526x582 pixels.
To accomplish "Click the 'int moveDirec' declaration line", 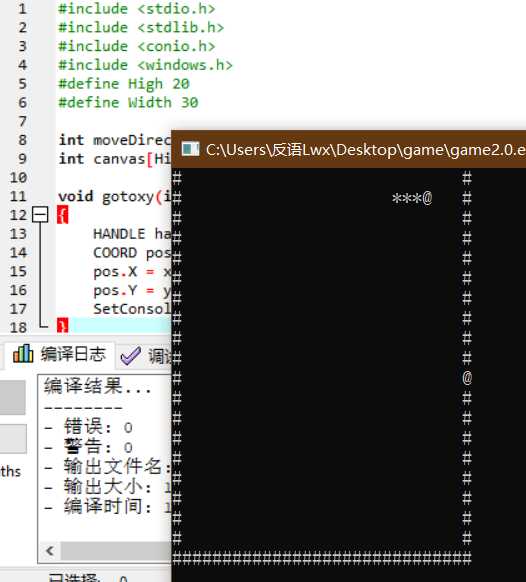I will tap(115, 140).
